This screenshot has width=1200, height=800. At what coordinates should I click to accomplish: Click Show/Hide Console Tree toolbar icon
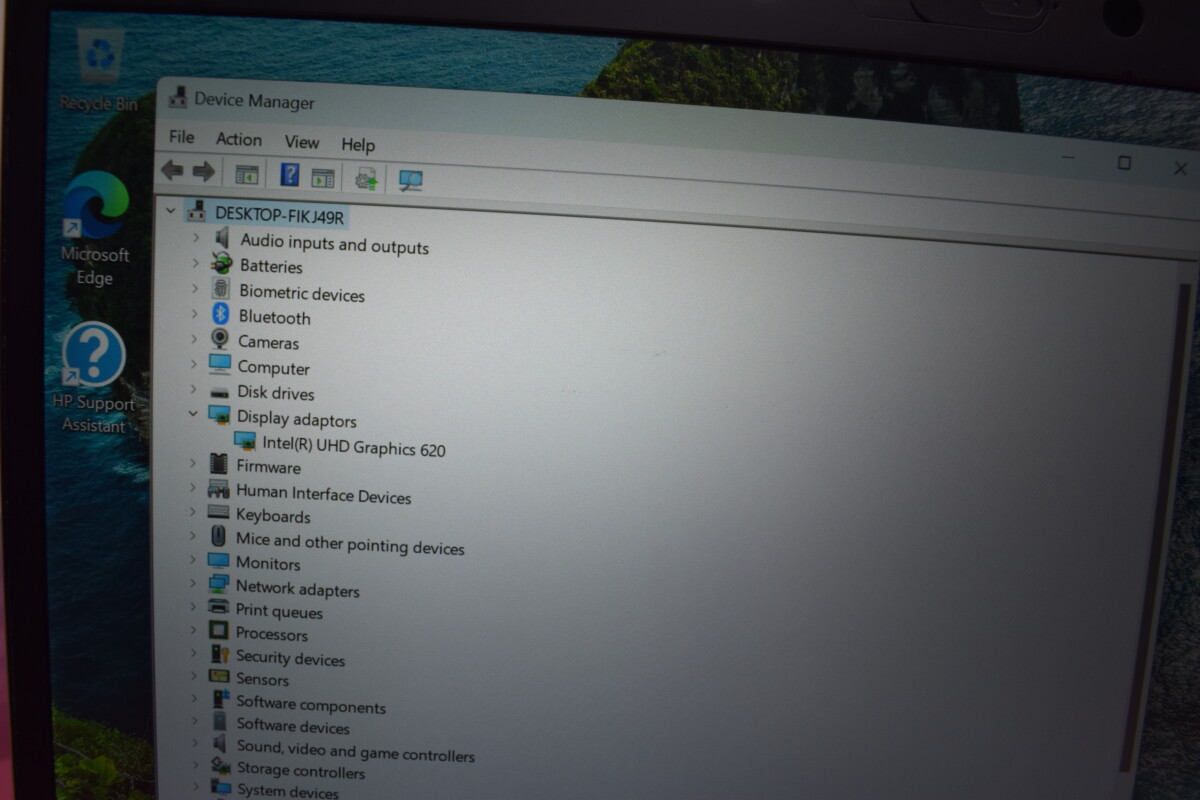tap(246, 175)
